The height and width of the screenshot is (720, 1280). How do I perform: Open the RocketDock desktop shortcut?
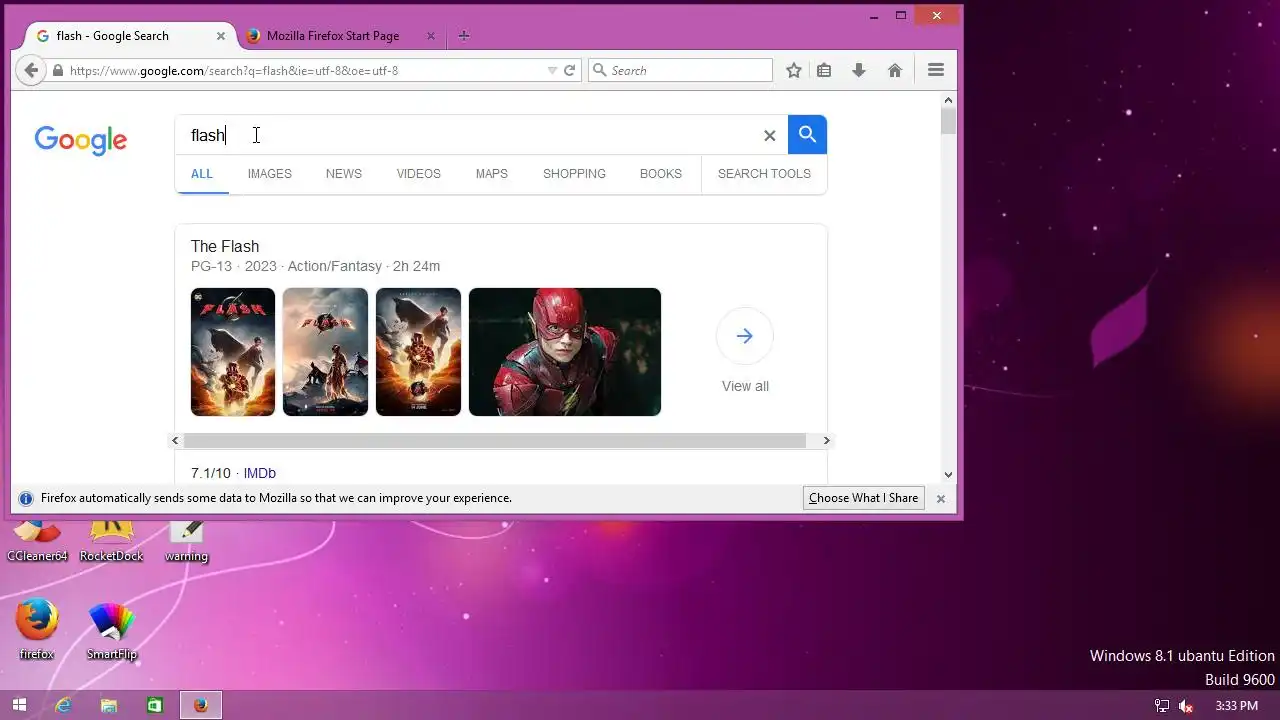pyautogui.click(x=112, y=541)
